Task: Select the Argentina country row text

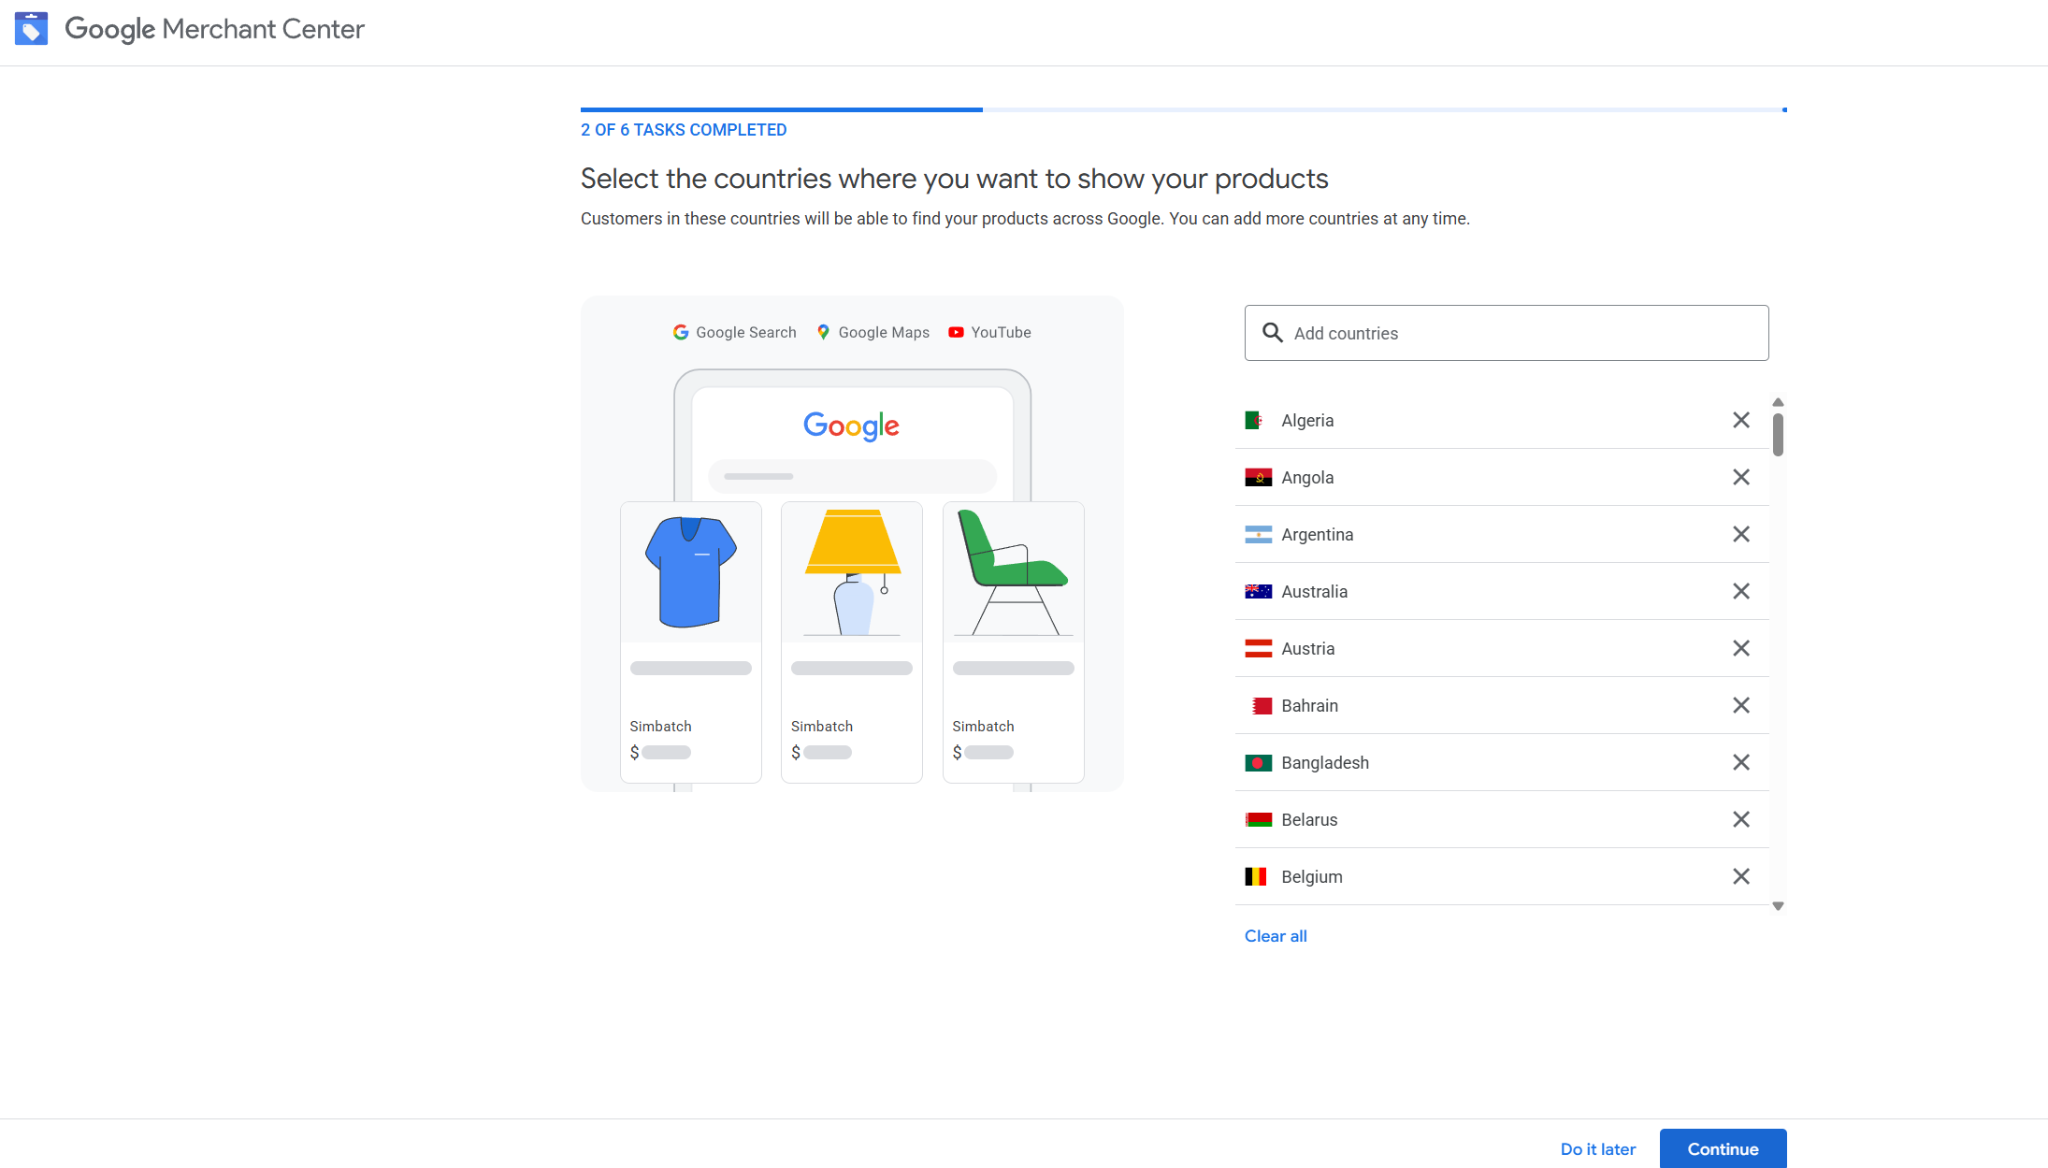Action: (x=1316, y=534)
